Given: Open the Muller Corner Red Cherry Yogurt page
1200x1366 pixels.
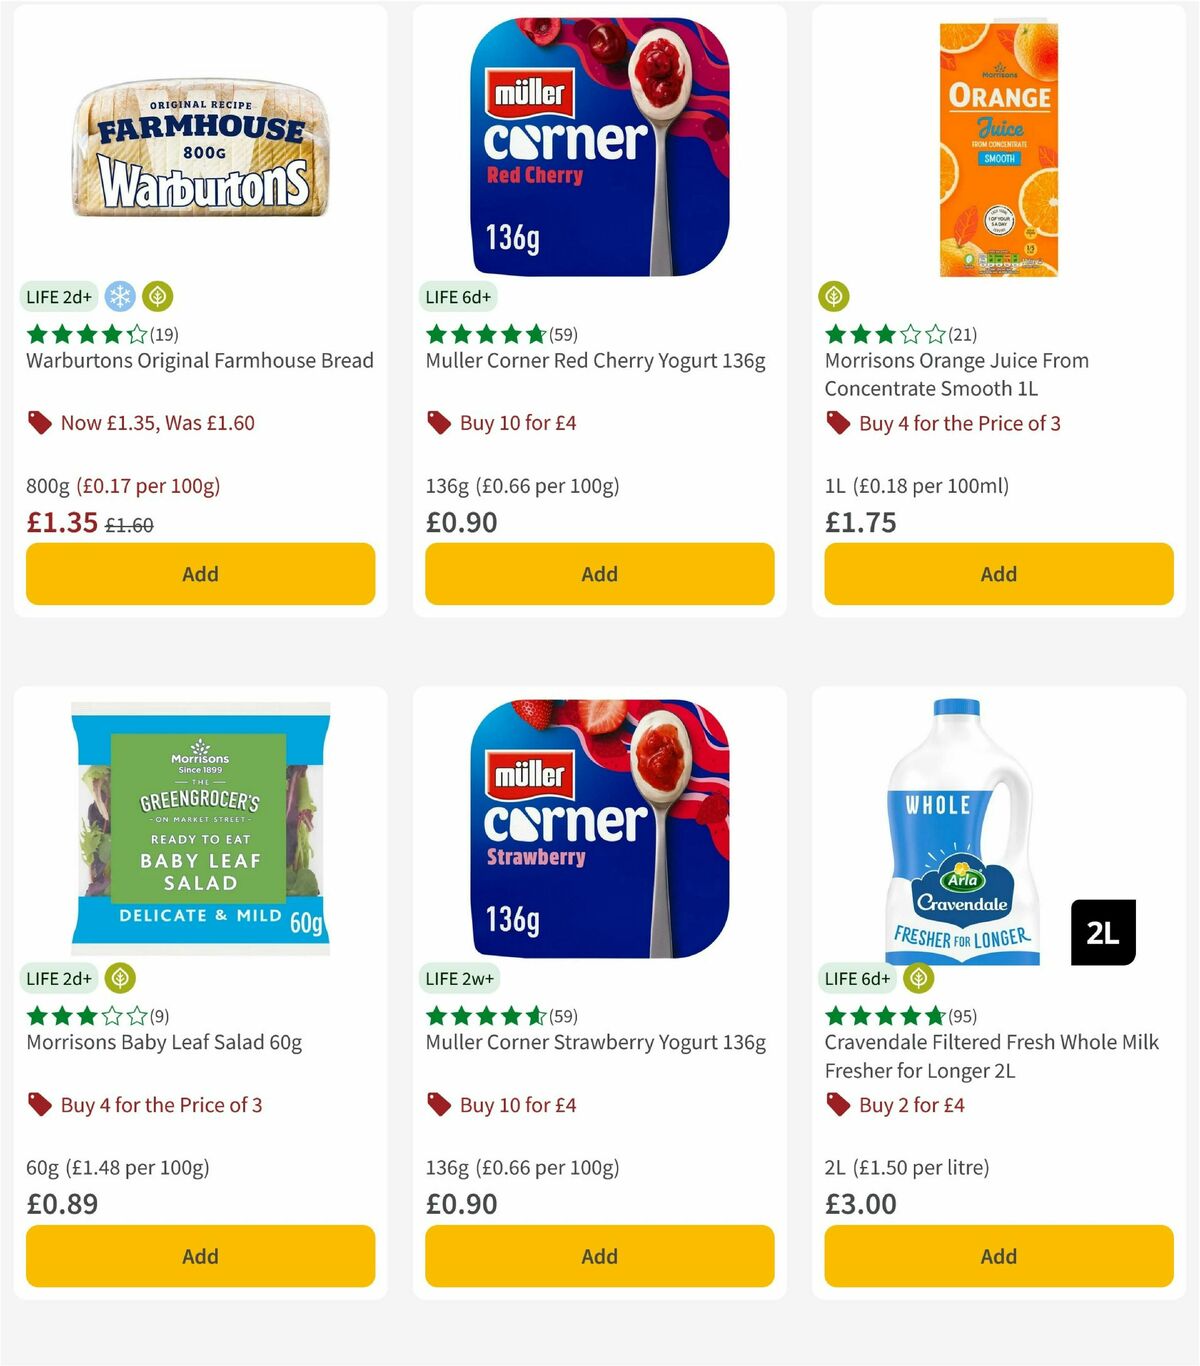Looking at the screenshot, I should (x=596, y=360).
